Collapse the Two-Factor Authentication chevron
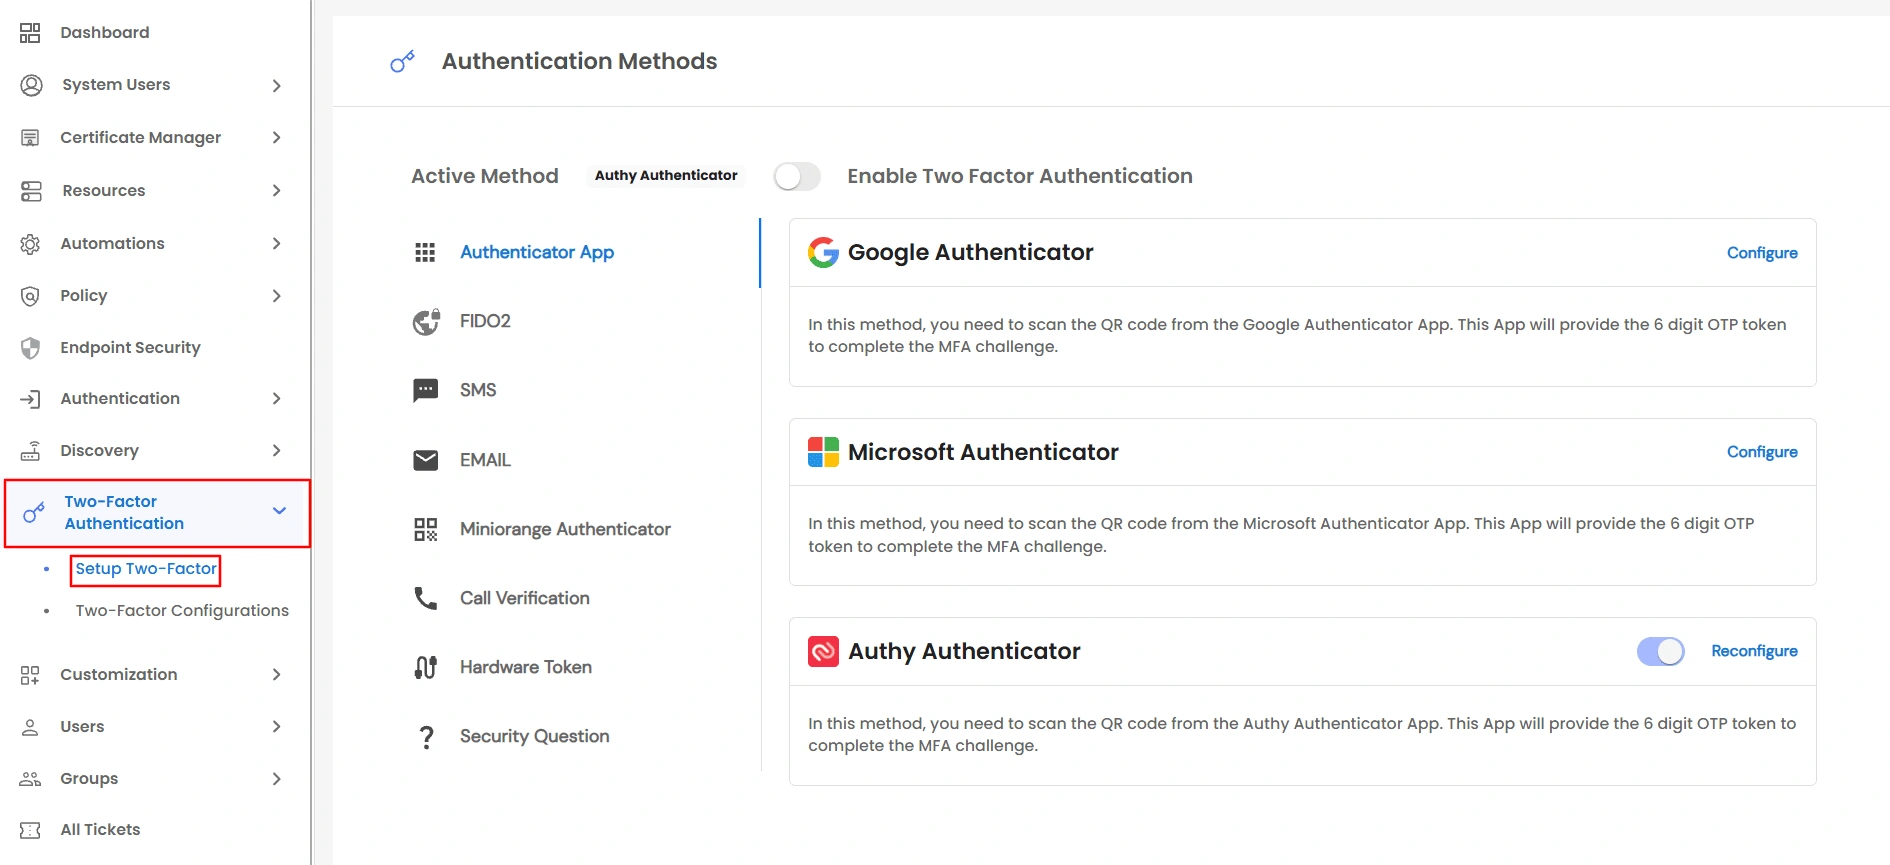The height and width of the screenshot is (865, 1890). tap(279, 511)
